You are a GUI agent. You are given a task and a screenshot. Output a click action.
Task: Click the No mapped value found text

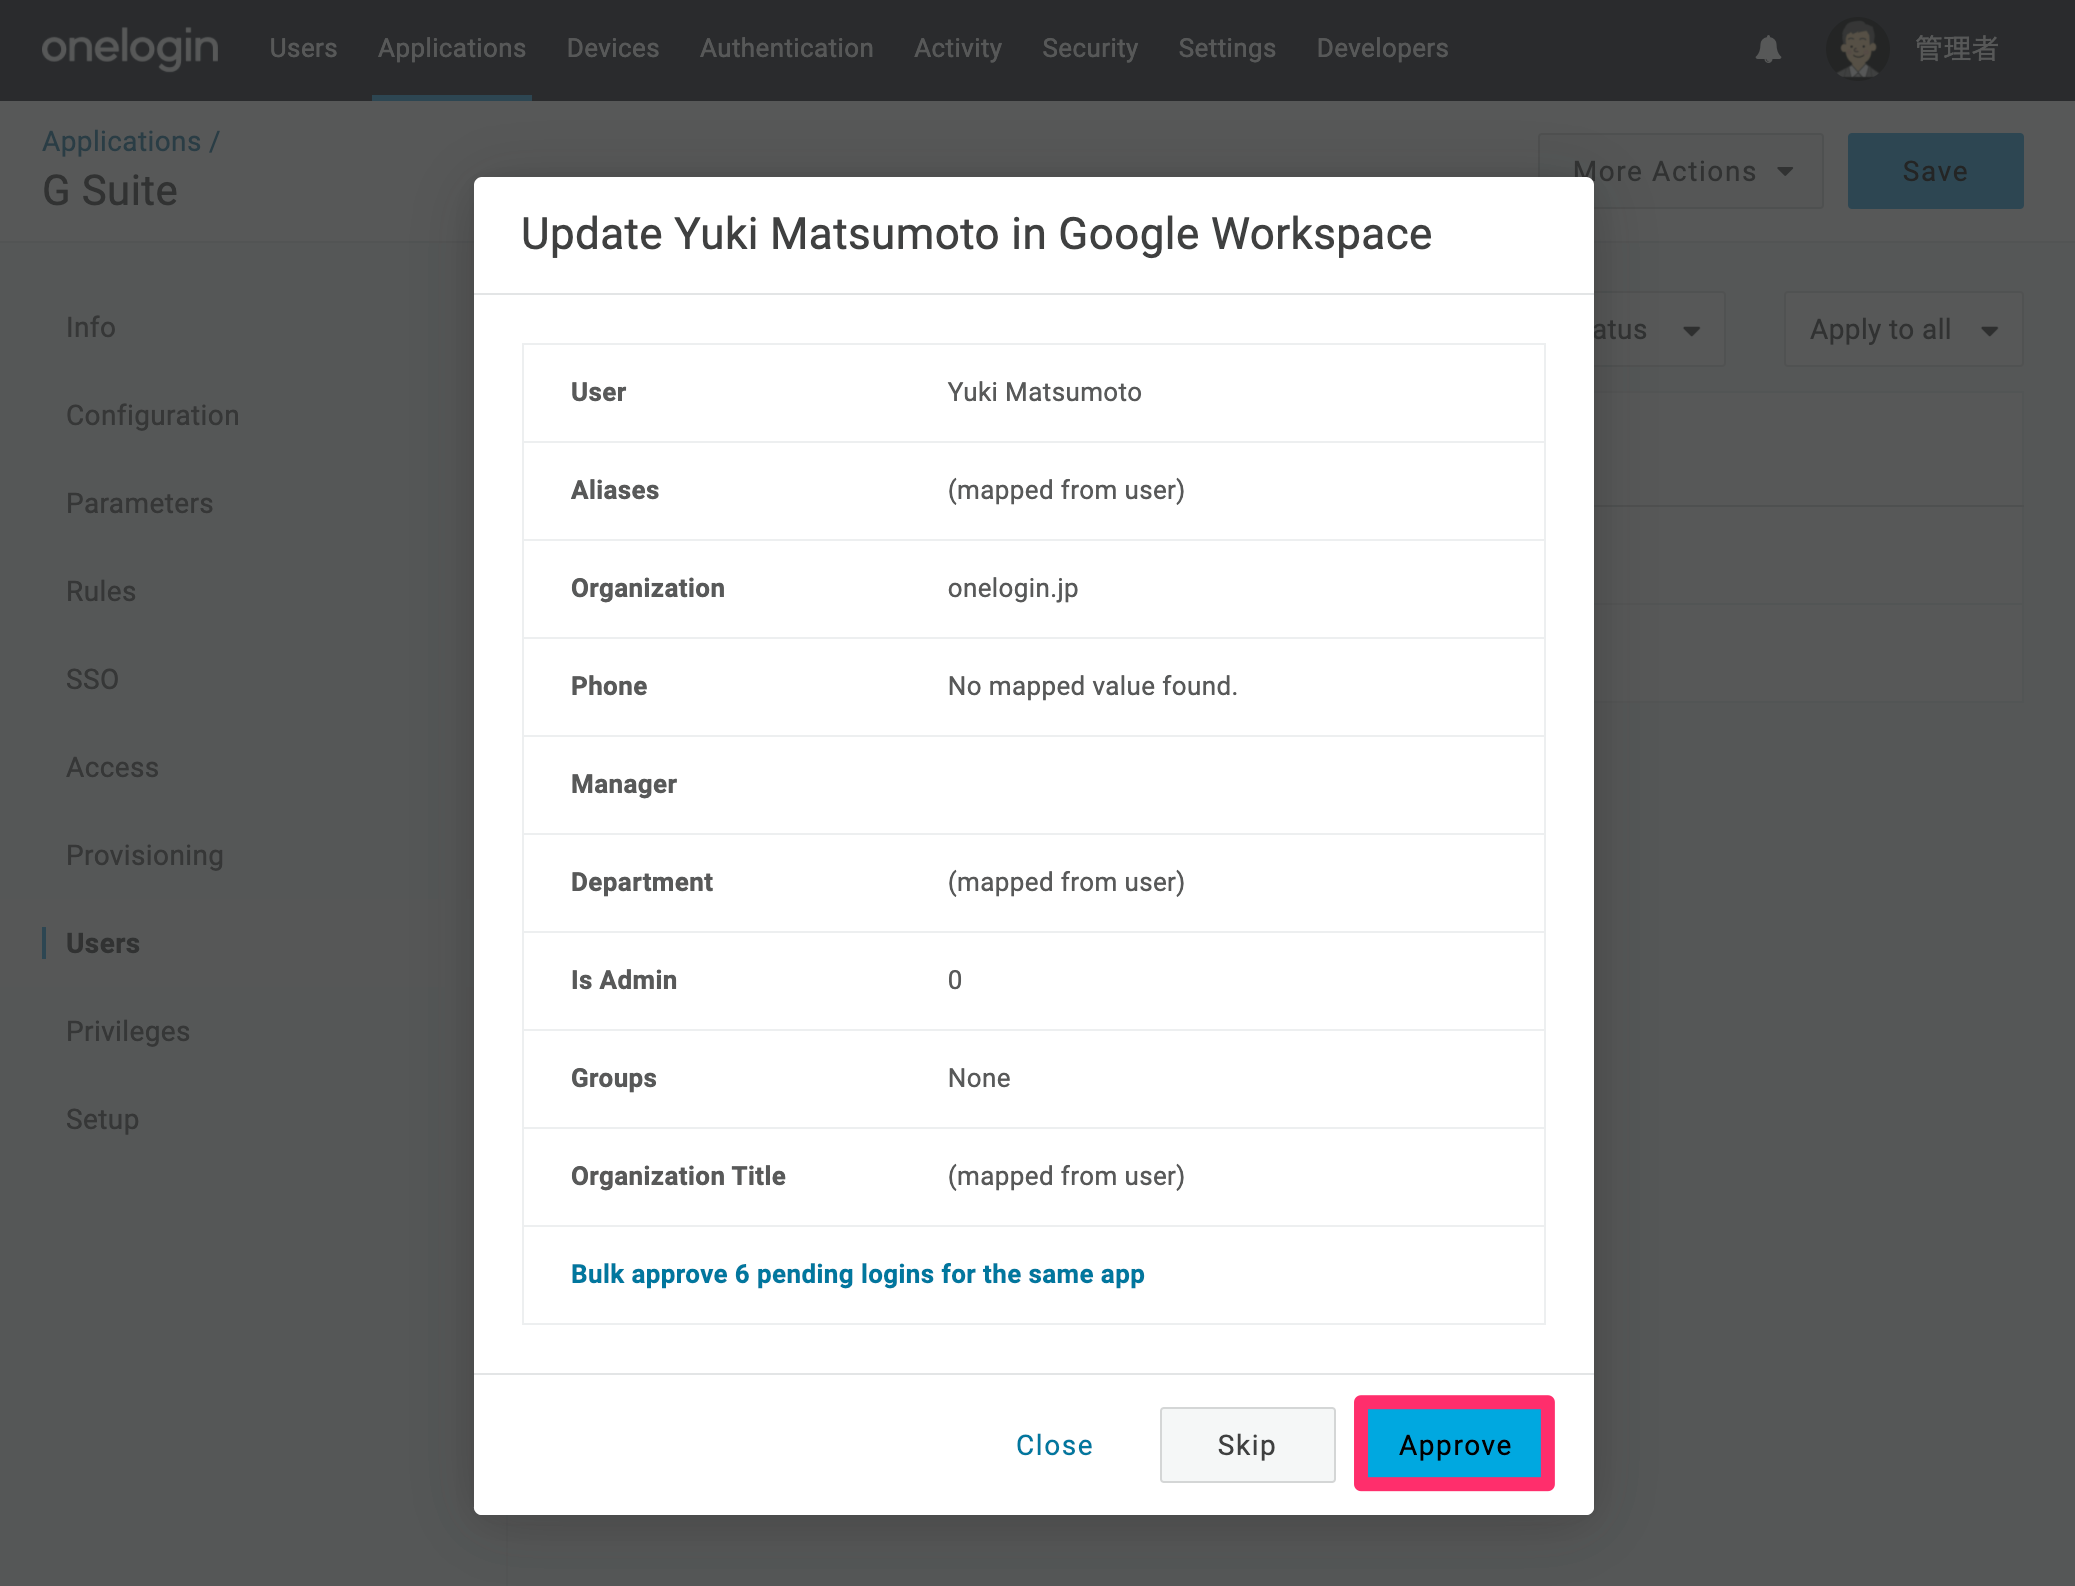coord(1093,686)
